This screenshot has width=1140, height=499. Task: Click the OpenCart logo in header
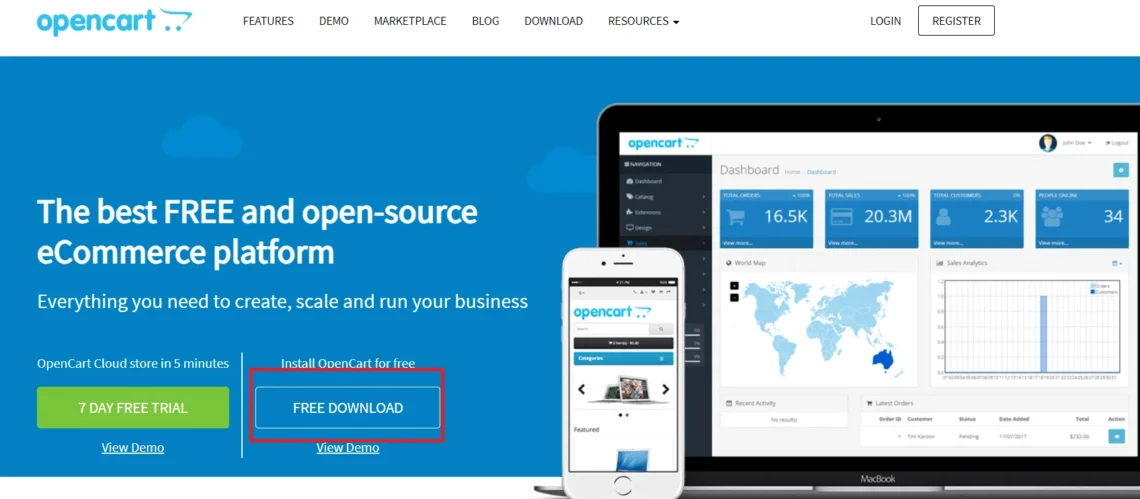pyautogui.click(x=114, y=21)
